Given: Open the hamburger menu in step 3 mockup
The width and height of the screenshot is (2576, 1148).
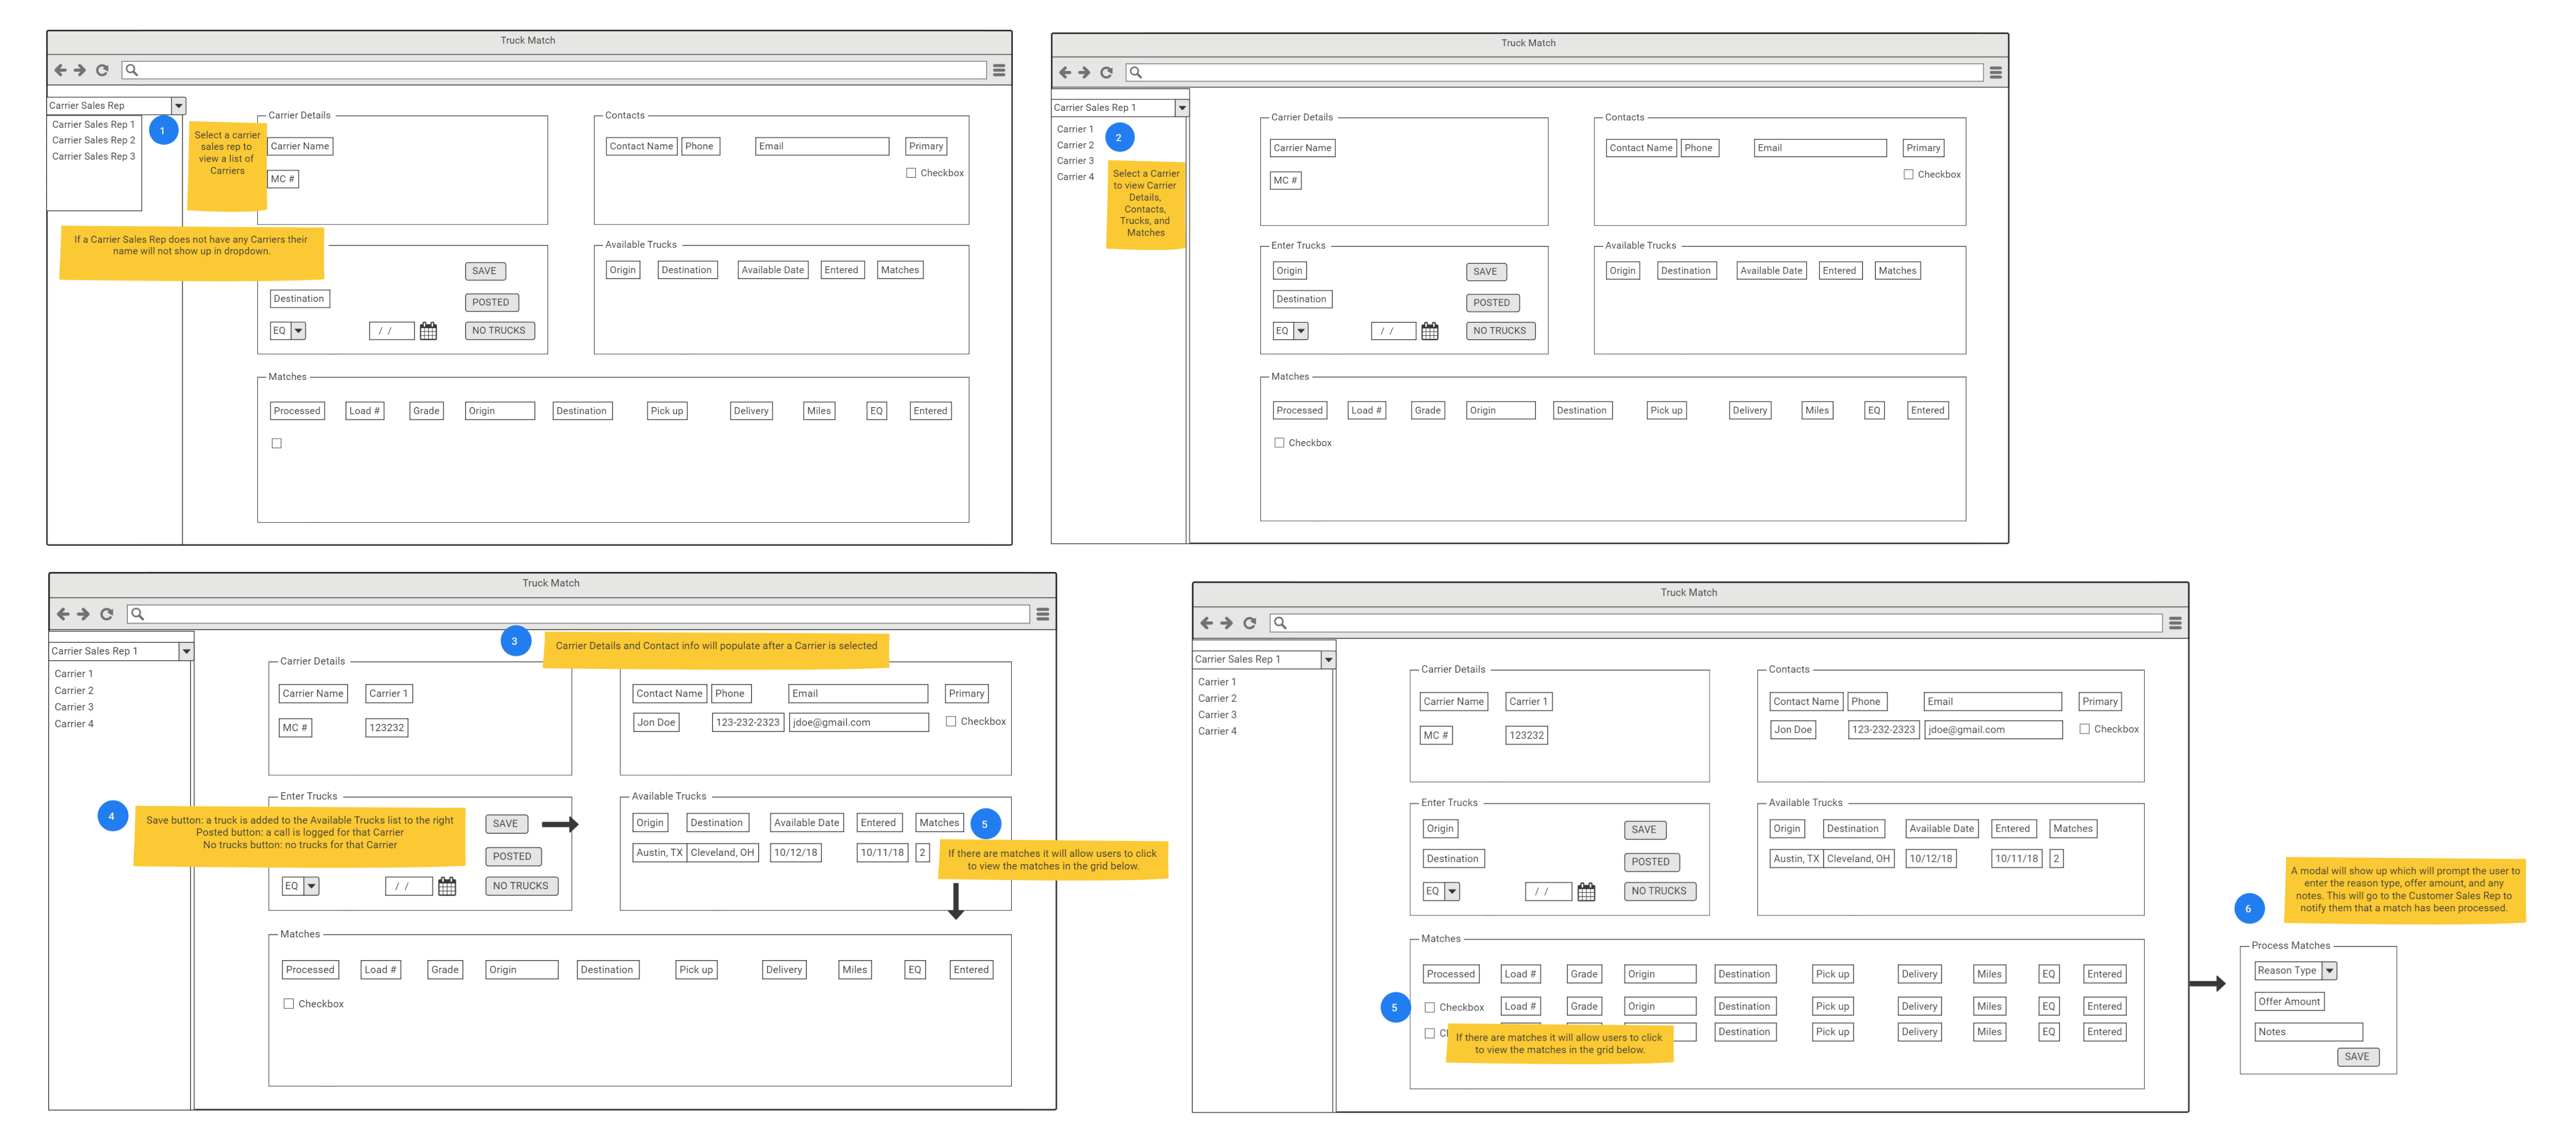Looking at the screenshot, I should point(1042,614).
